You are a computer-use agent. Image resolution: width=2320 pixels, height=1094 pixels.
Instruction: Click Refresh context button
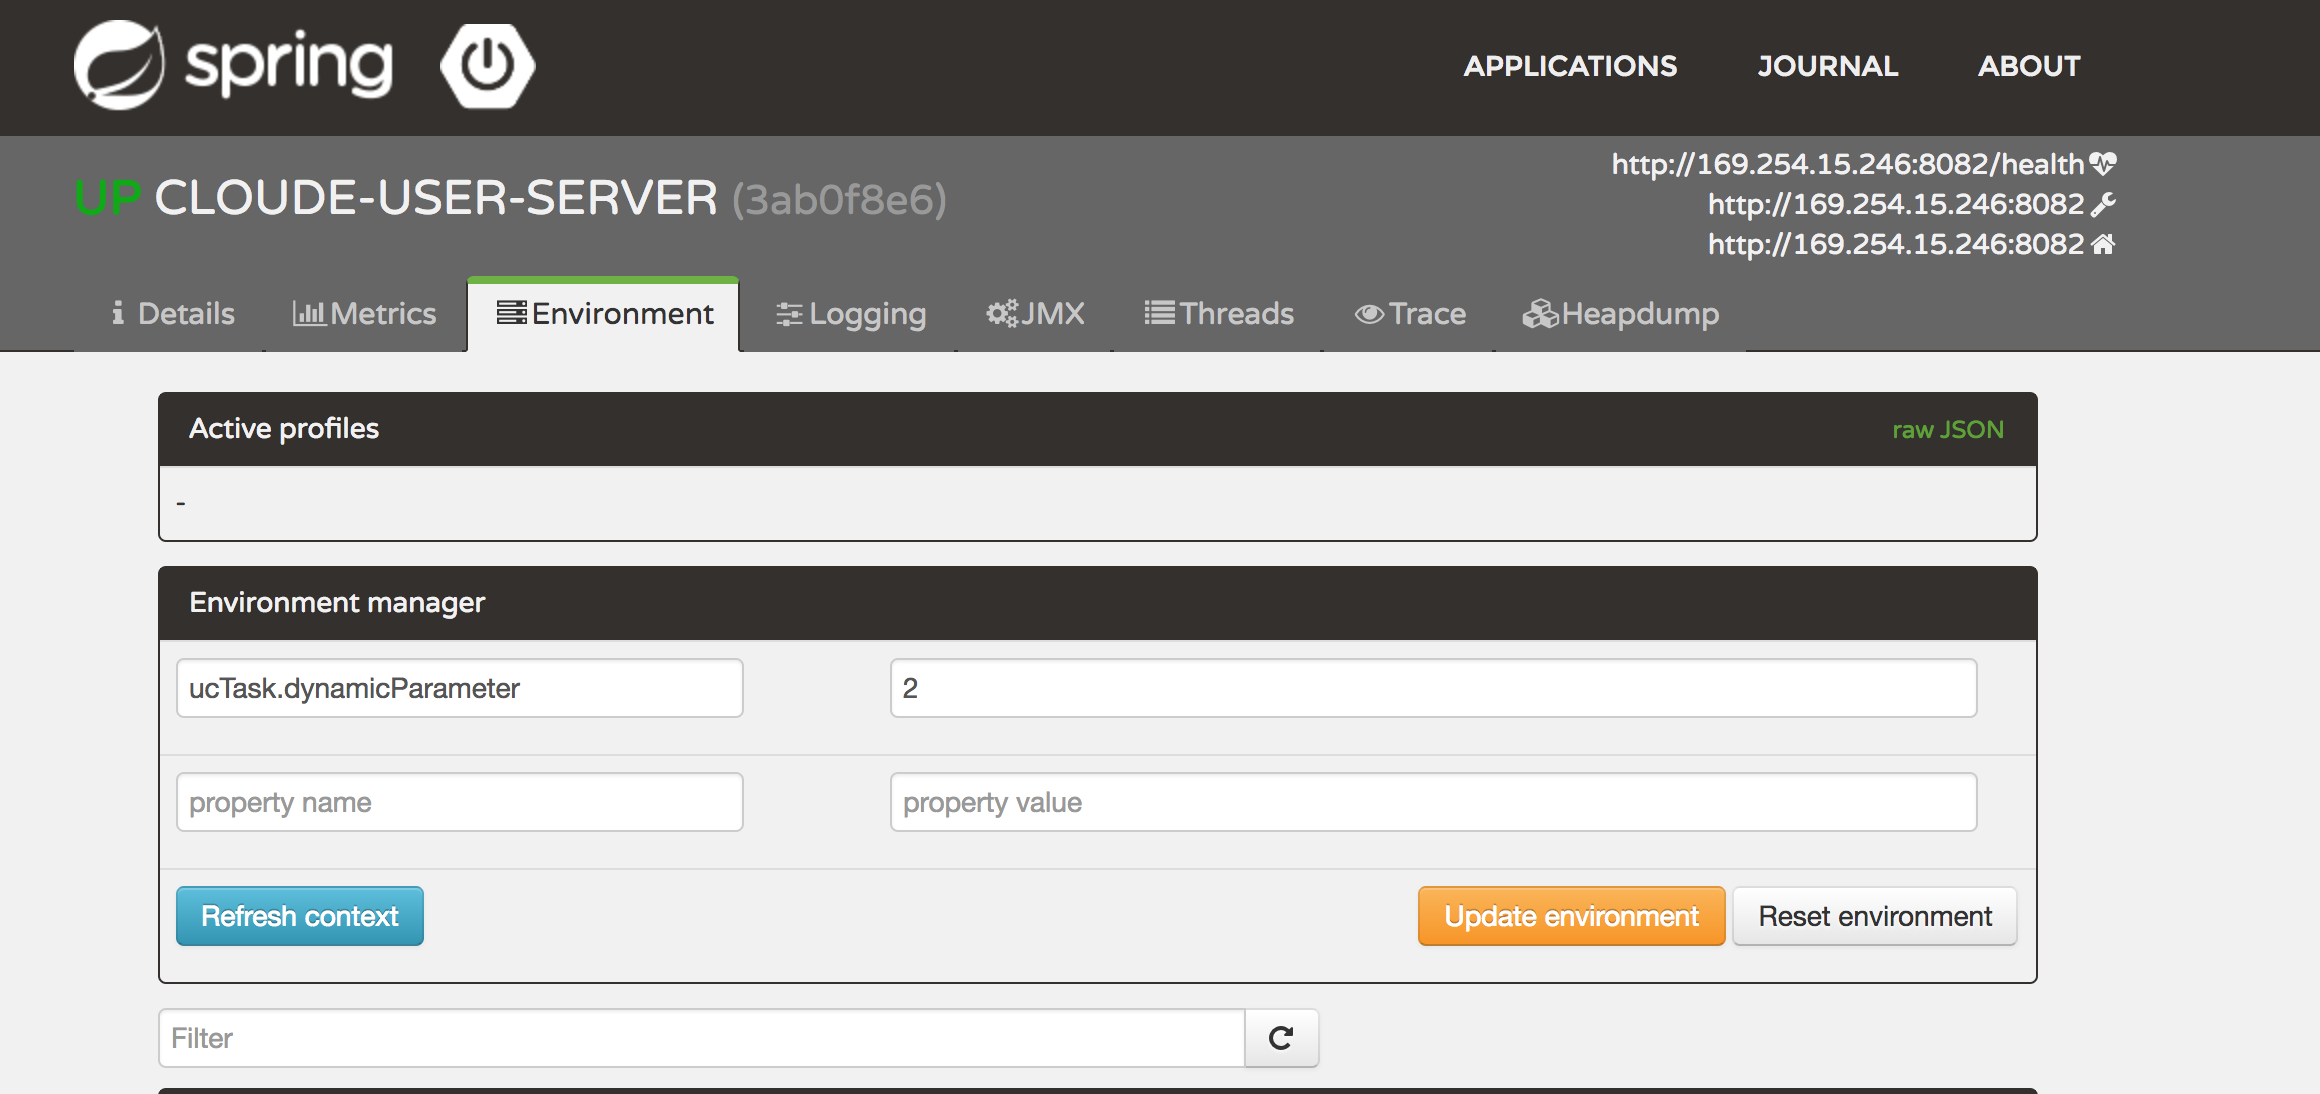(x=299, y=915)
